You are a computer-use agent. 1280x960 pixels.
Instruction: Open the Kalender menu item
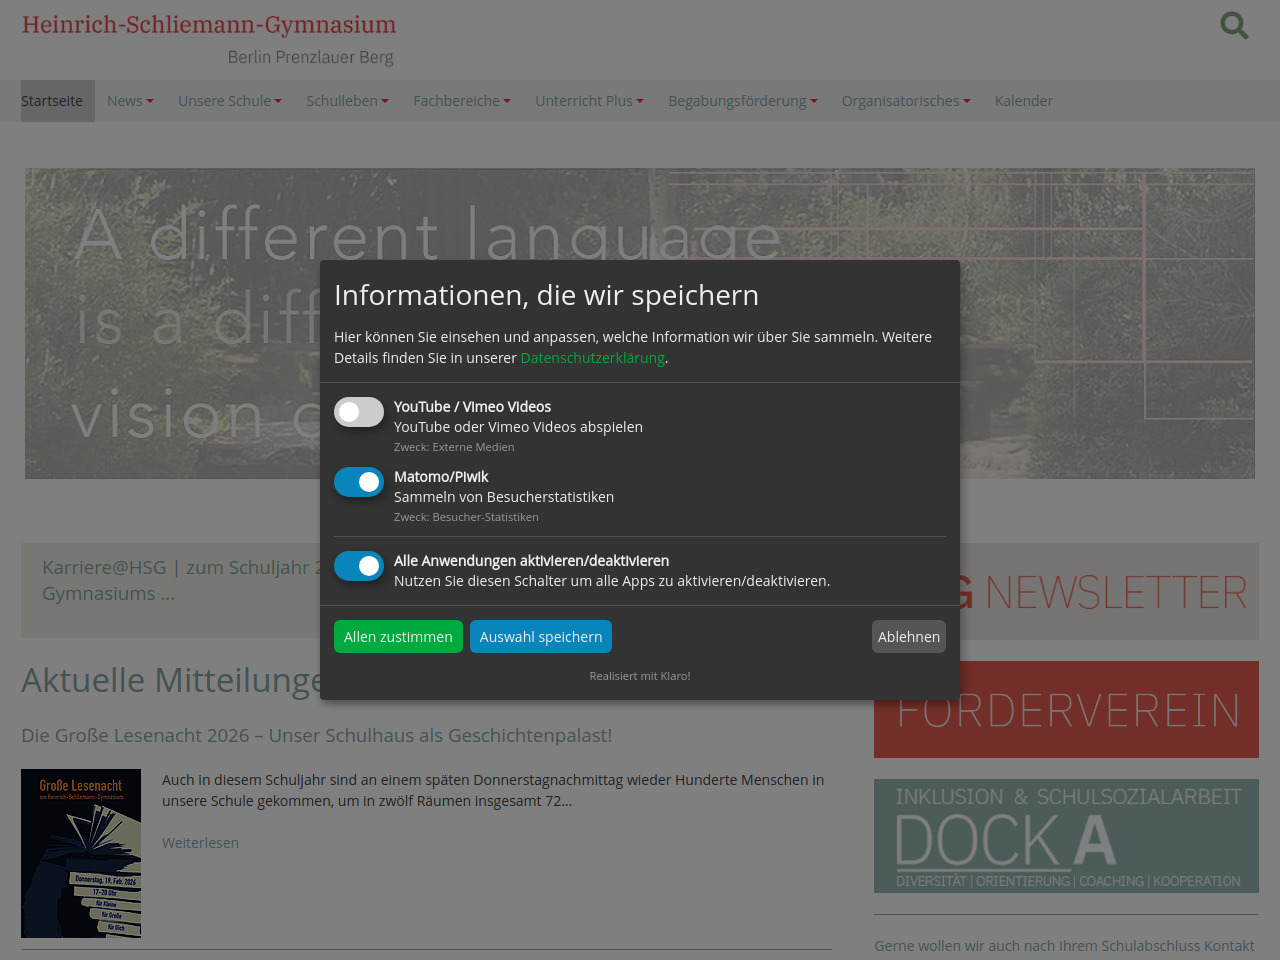(x=1023, y=101)
